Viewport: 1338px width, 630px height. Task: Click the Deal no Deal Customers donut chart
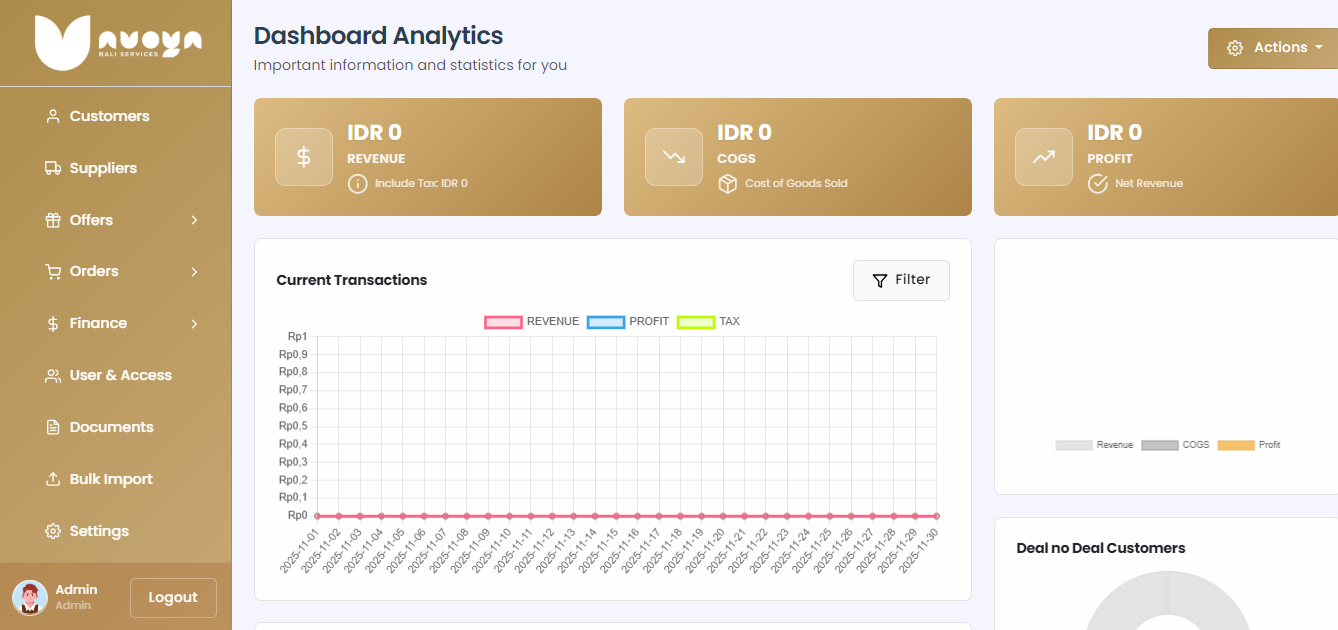coord(1168,600)
